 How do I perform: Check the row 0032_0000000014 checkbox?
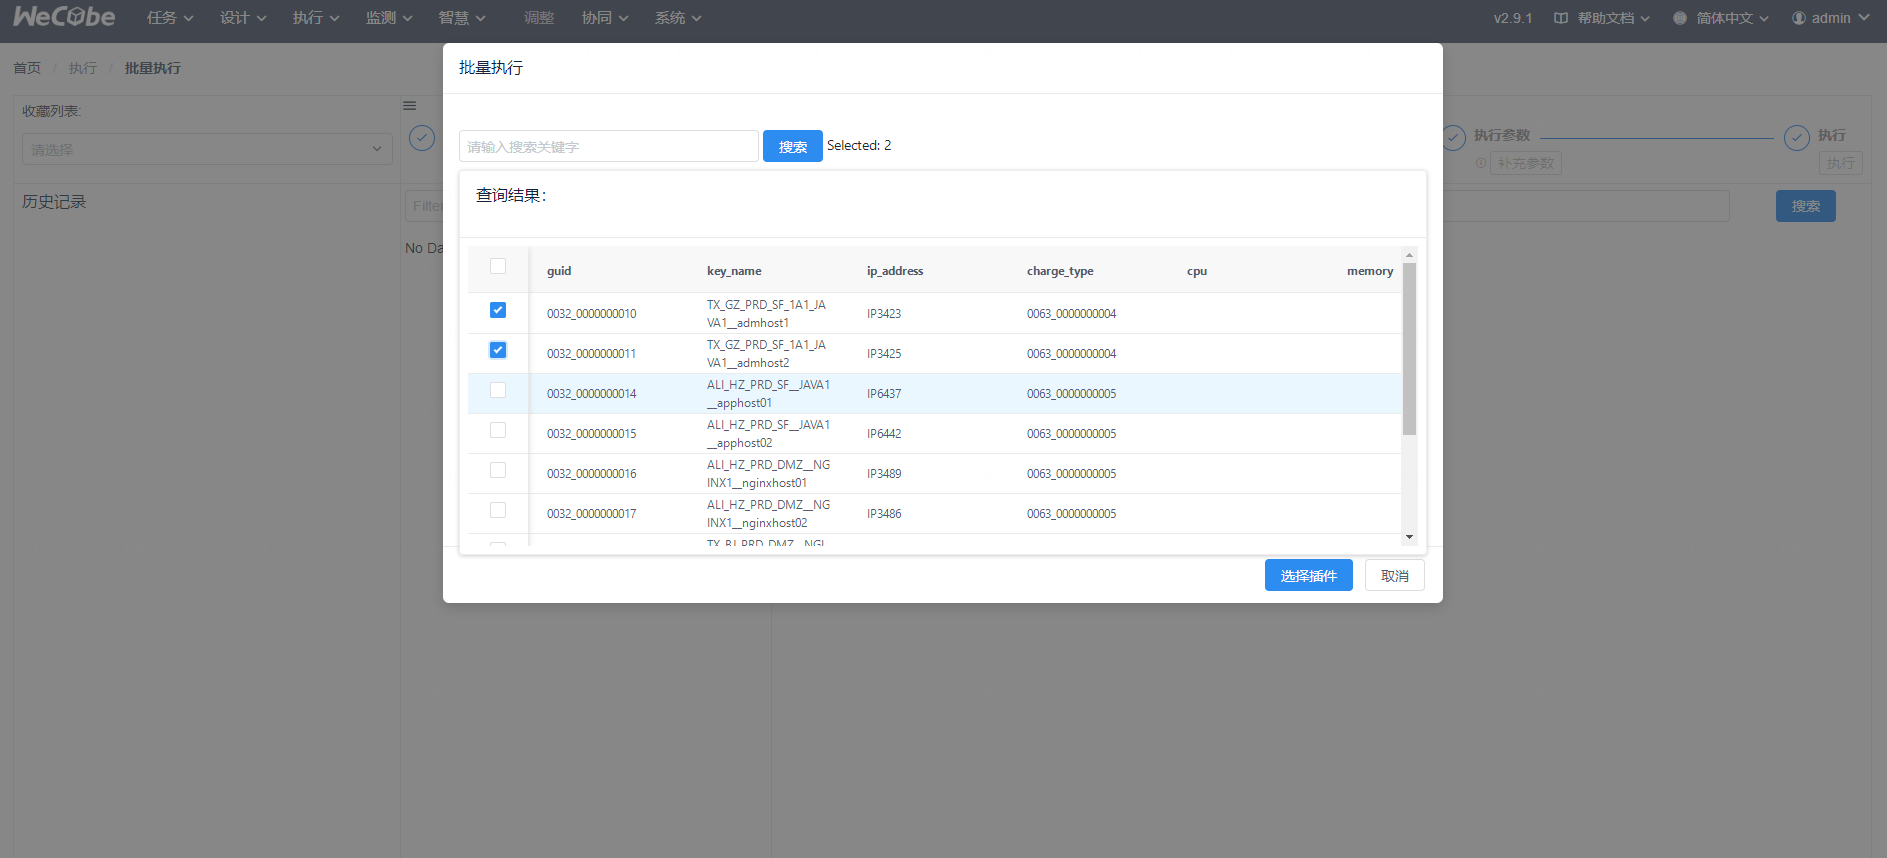coord(498,390)
